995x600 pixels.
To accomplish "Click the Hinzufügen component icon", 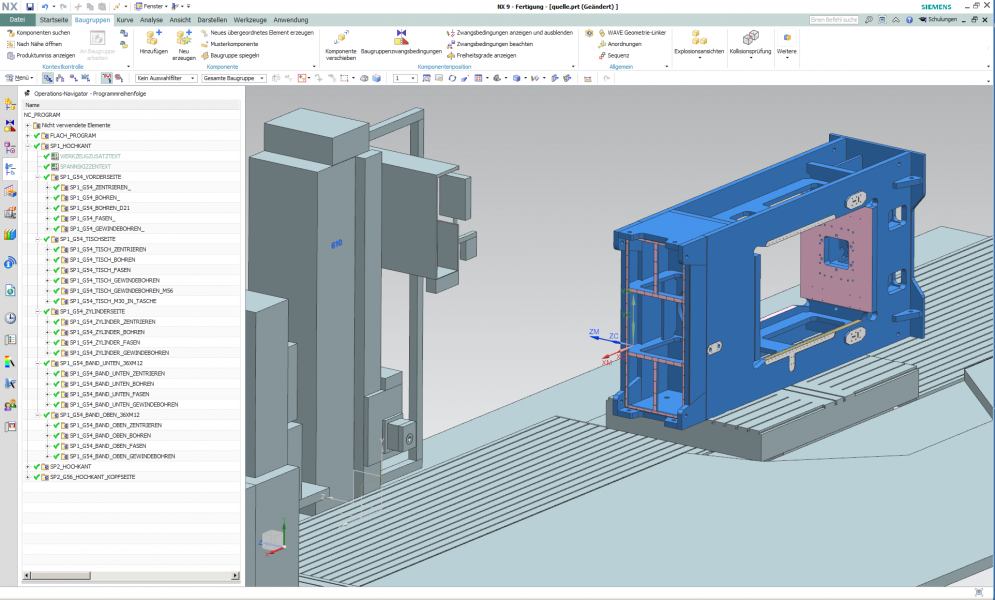I will (x=153, y=37).
